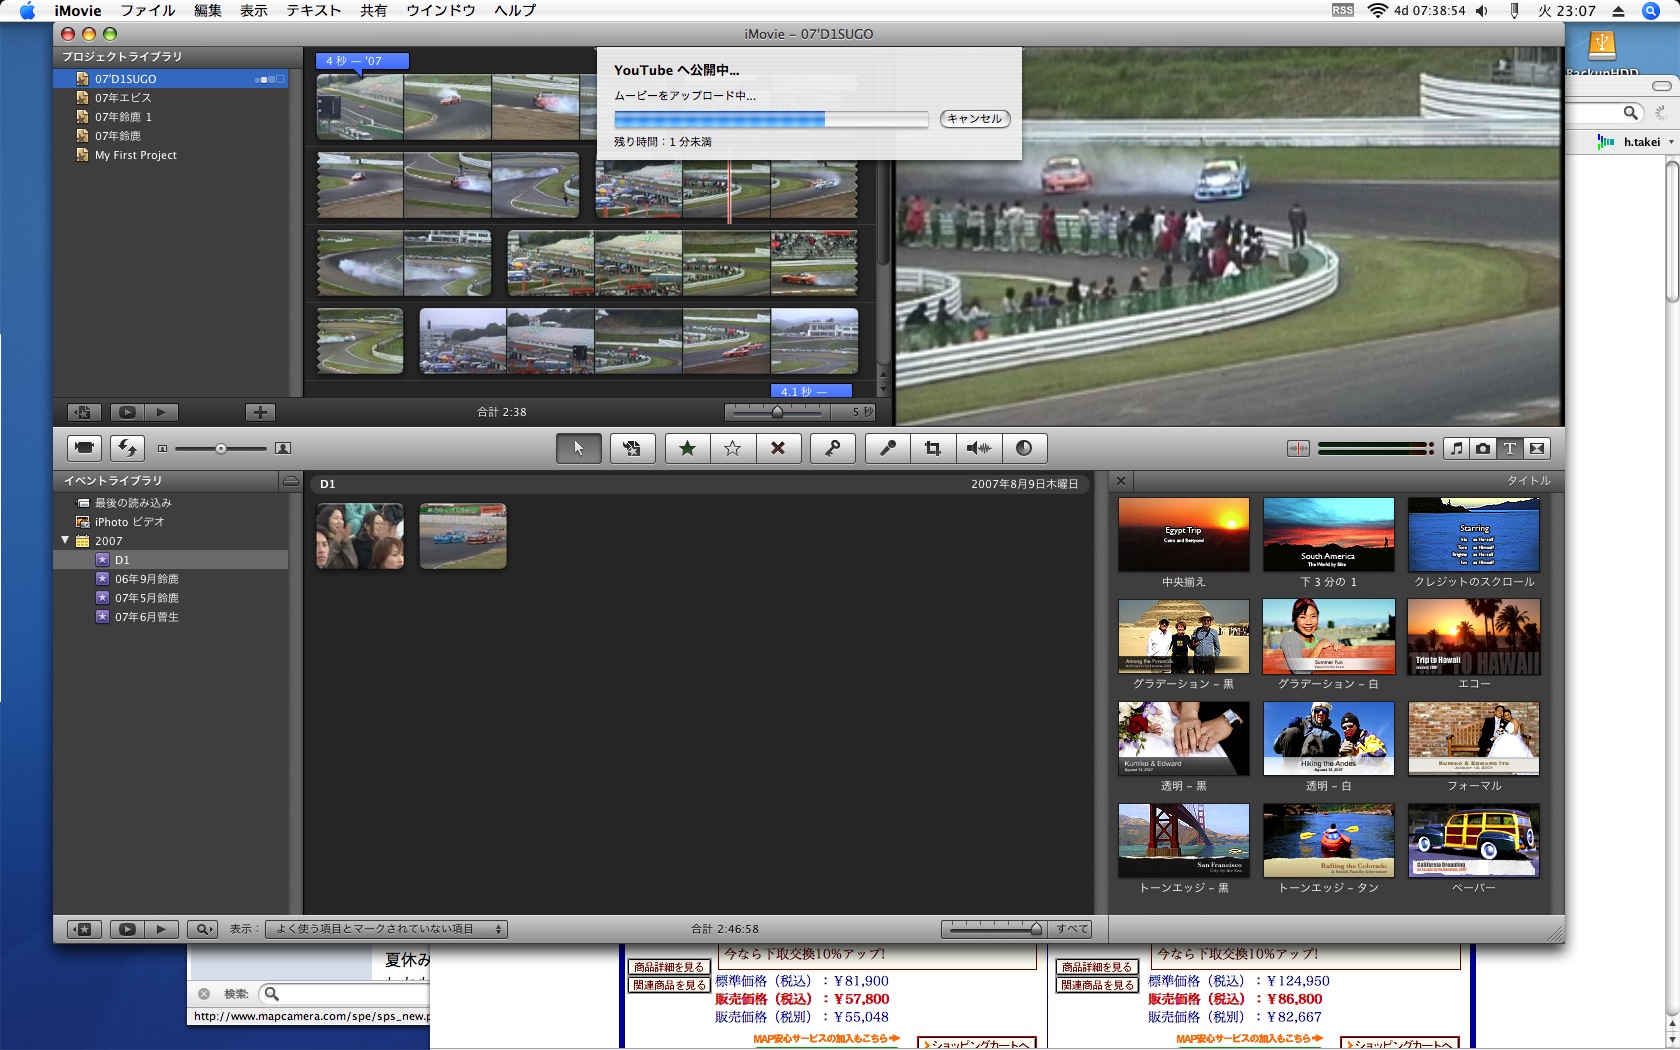Open the audio adjustments tool

click(978, 448)
